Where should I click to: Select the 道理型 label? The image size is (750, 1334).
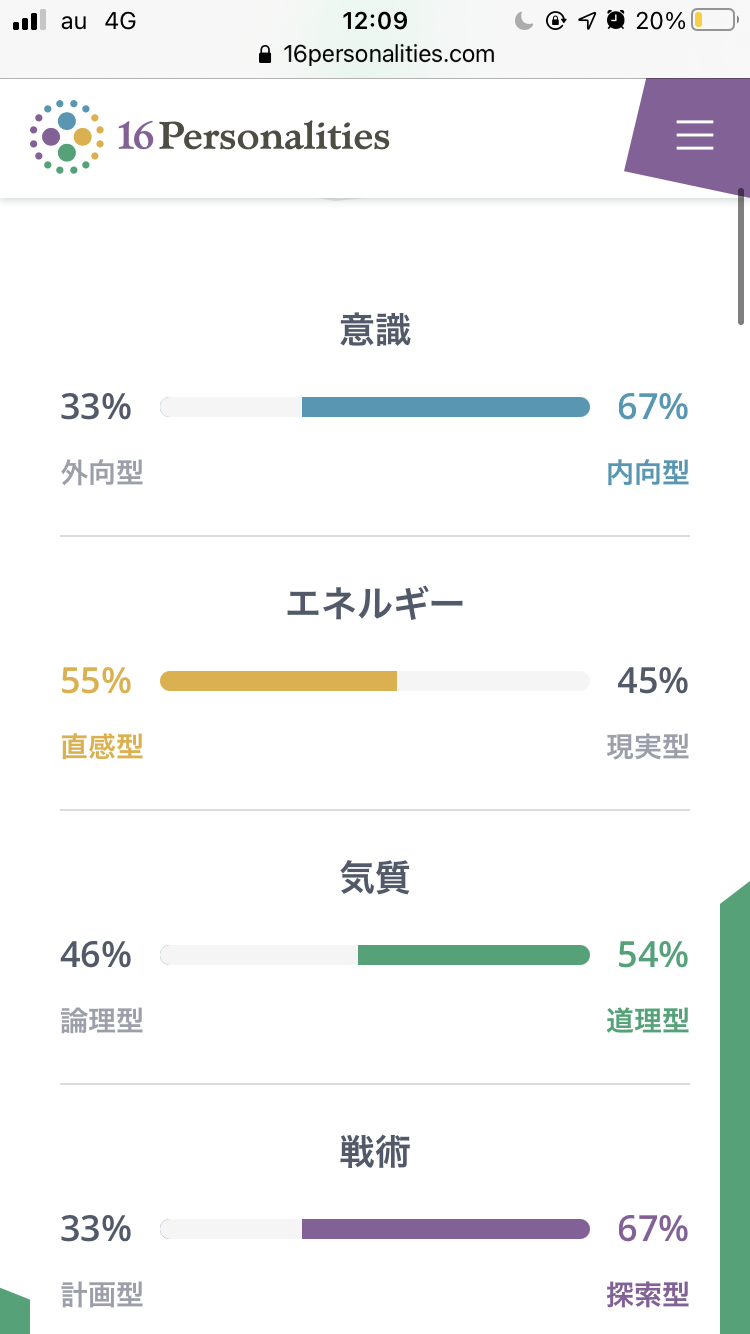coord(648,1021)
